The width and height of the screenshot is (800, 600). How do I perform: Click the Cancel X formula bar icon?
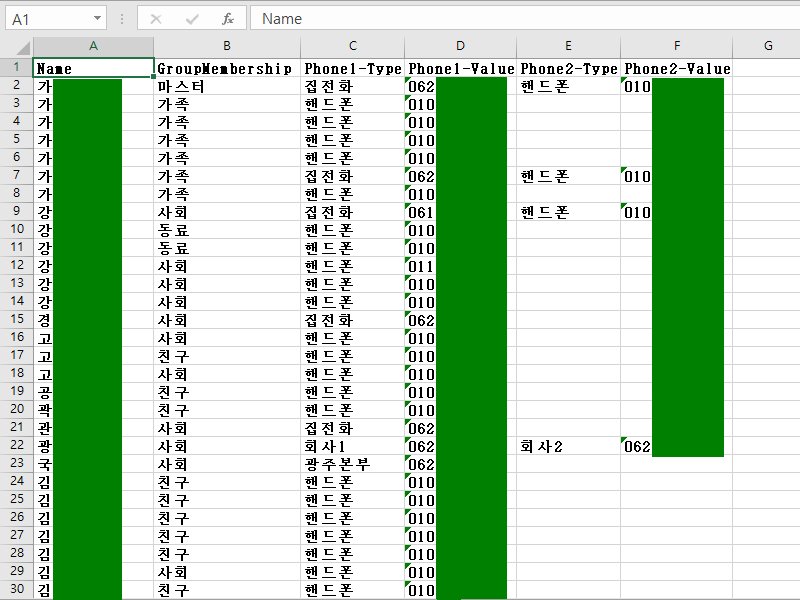point(156,19)
